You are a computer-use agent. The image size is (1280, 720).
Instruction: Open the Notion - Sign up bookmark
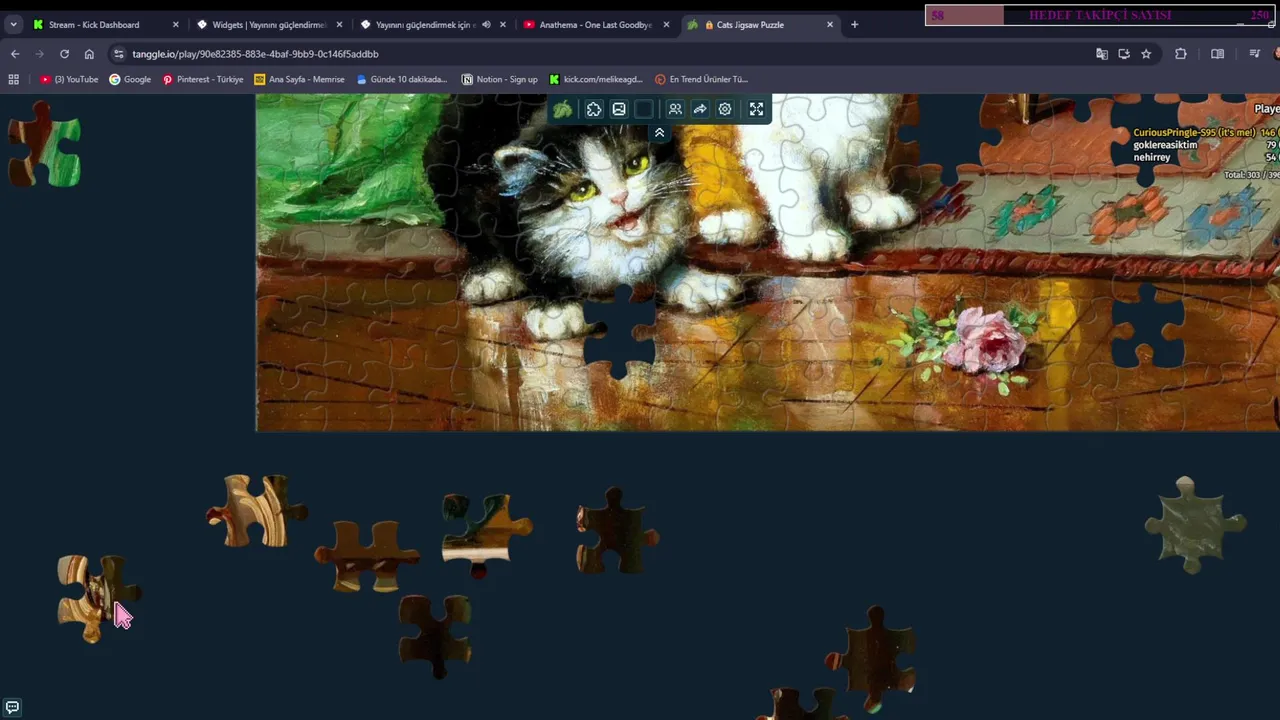coord(499,79)
